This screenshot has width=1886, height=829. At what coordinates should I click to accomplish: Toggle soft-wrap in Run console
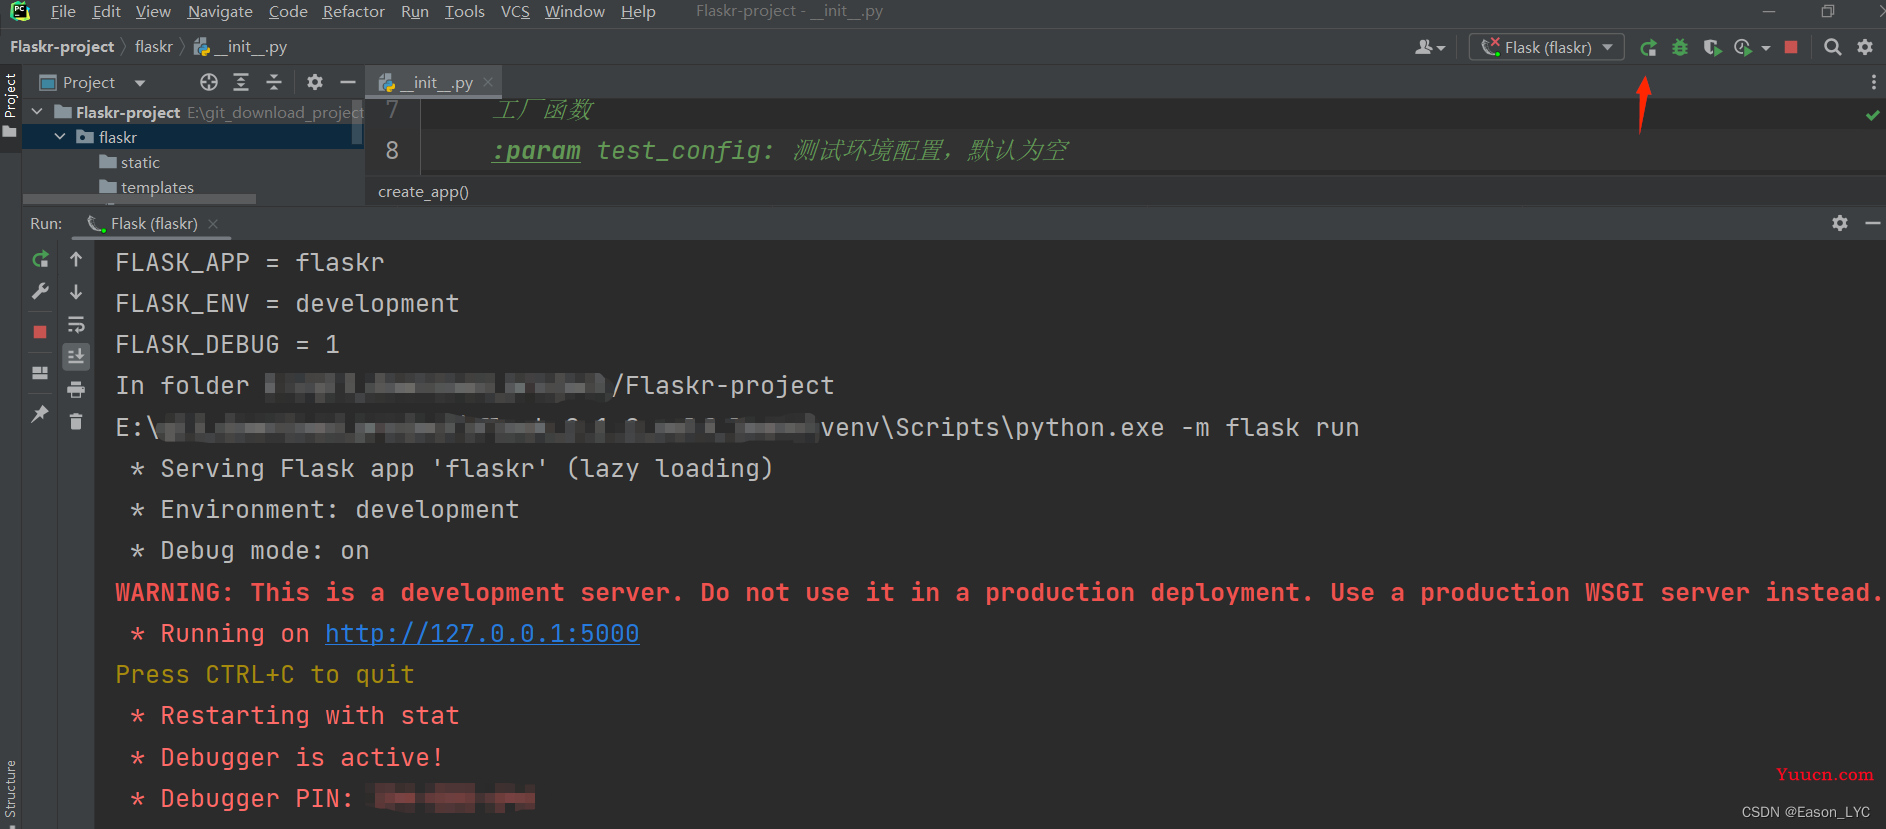tap(76, 325)
